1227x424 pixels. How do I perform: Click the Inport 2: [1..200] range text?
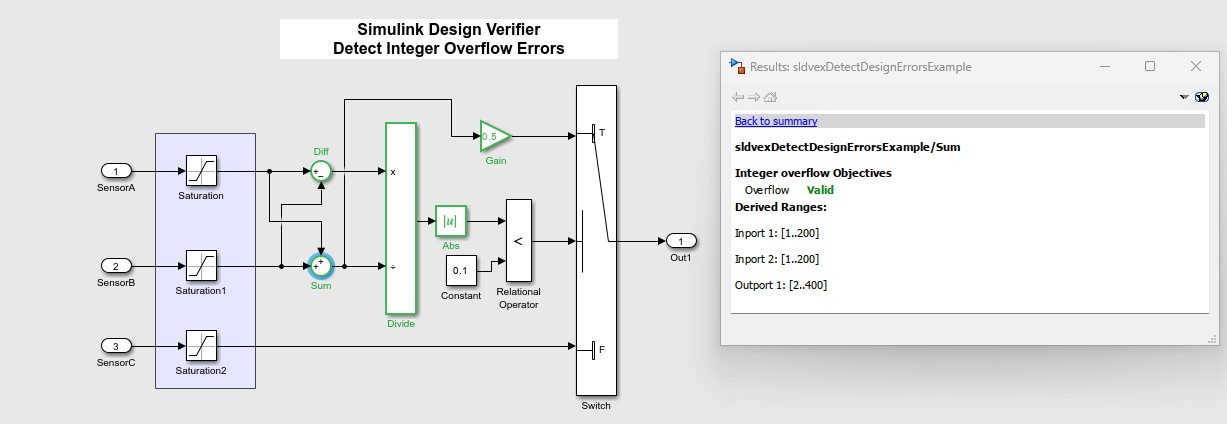point(777,259)
